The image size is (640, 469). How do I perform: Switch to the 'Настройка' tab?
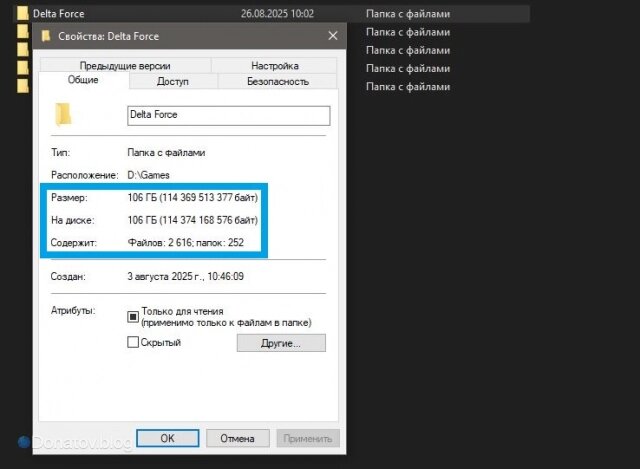[x=275, y=65]
